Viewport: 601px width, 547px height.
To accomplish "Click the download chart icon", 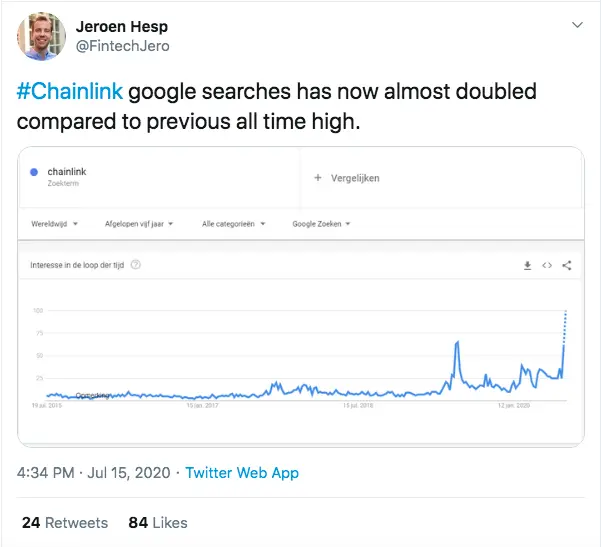I will coord(527,265).
